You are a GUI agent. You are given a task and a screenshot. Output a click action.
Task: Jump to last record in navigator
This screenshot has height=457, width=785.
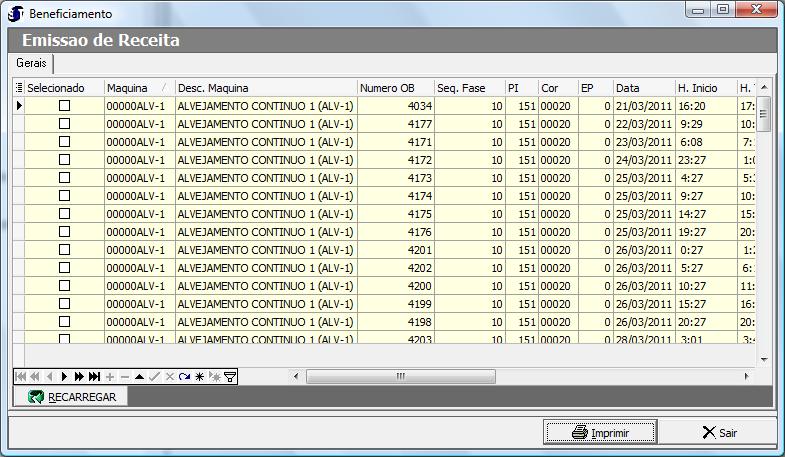pos(94,377)
